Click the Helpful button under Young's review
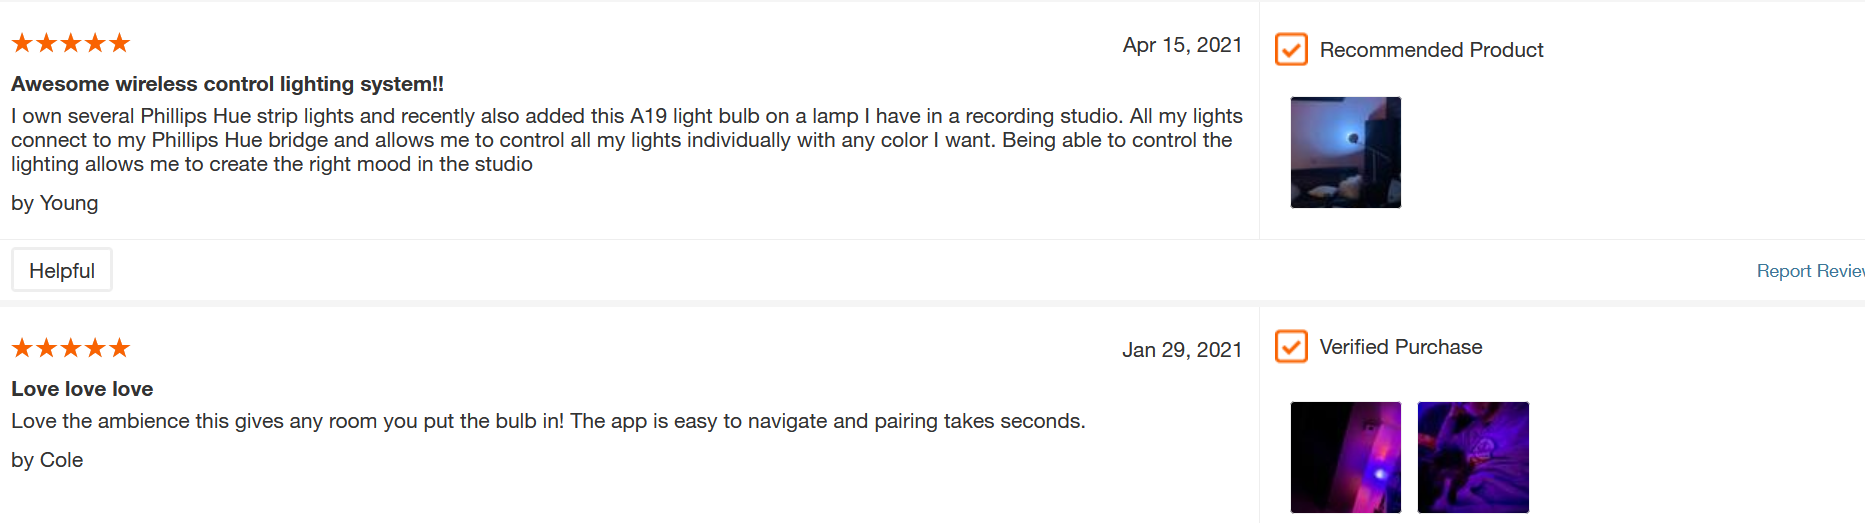The image size is (1865, 523). click(62, 270)
